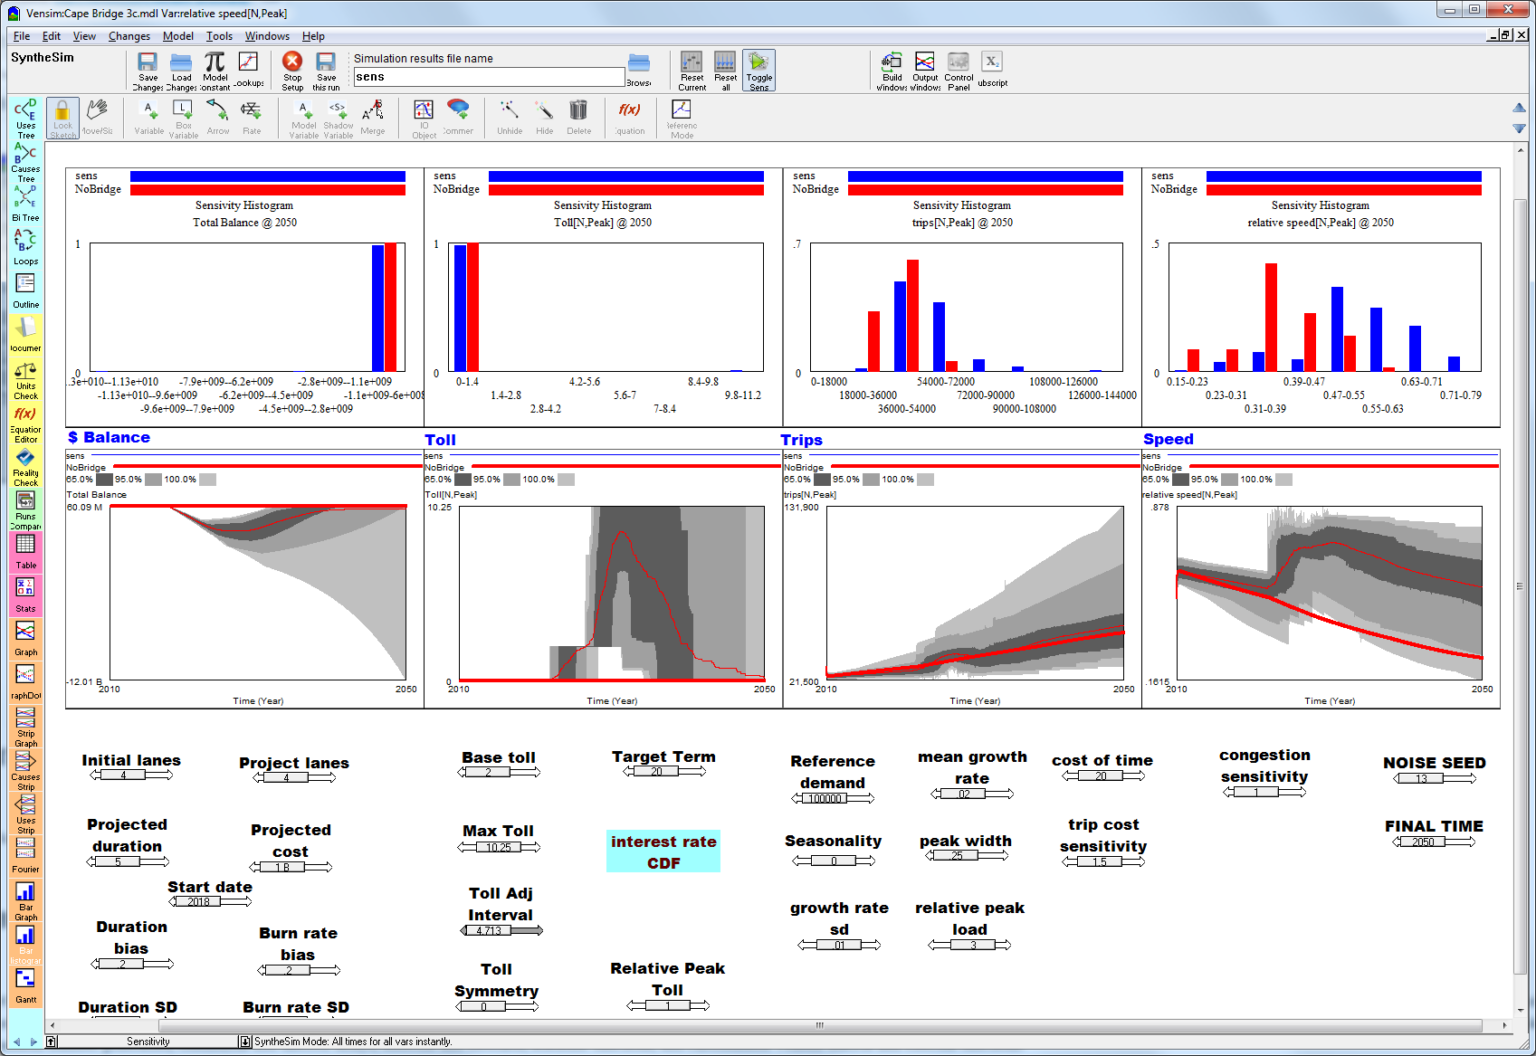
Task: Open the Causes Tree tool
Action: (25, 162)
